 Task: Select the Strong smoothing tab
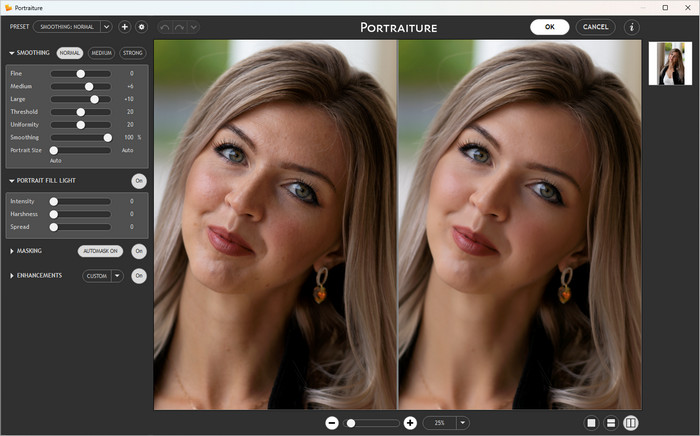tap(132, 53)
